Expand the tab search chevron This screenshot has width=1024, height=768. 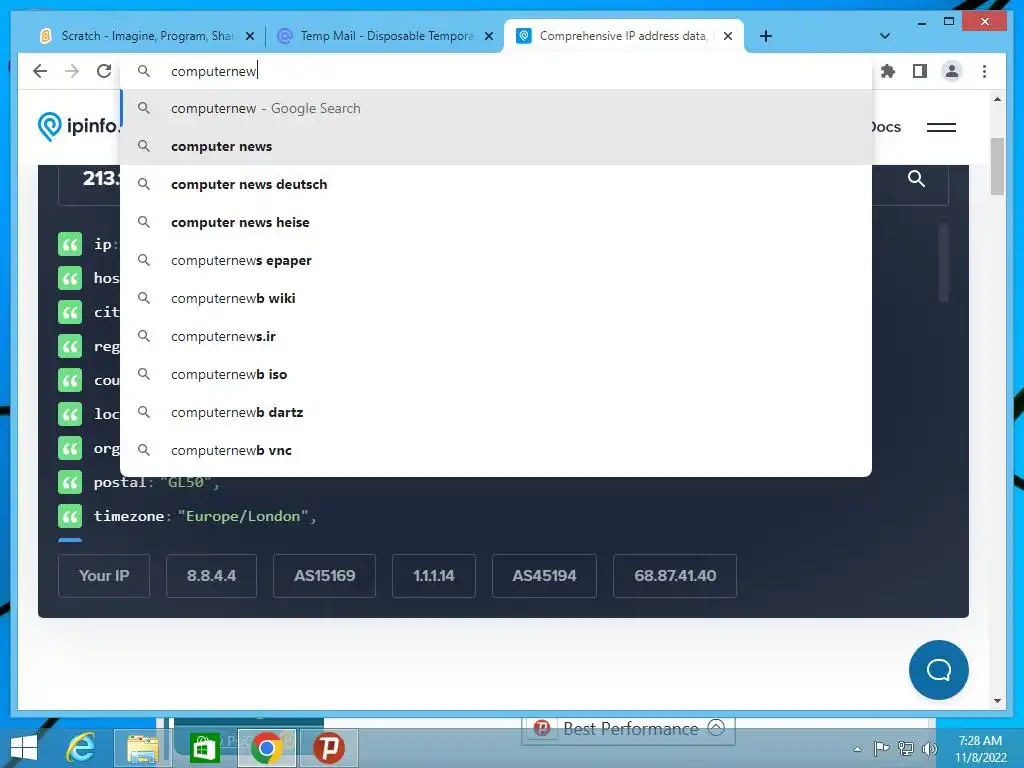click(x=885, y=36)
